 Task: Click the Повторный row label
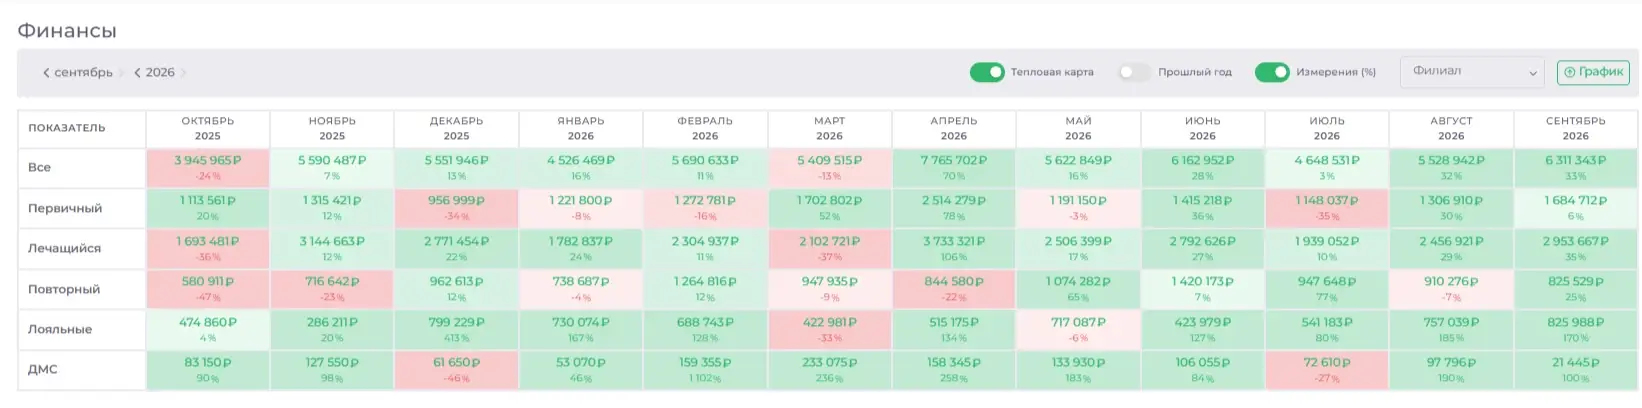coord(64,289)
